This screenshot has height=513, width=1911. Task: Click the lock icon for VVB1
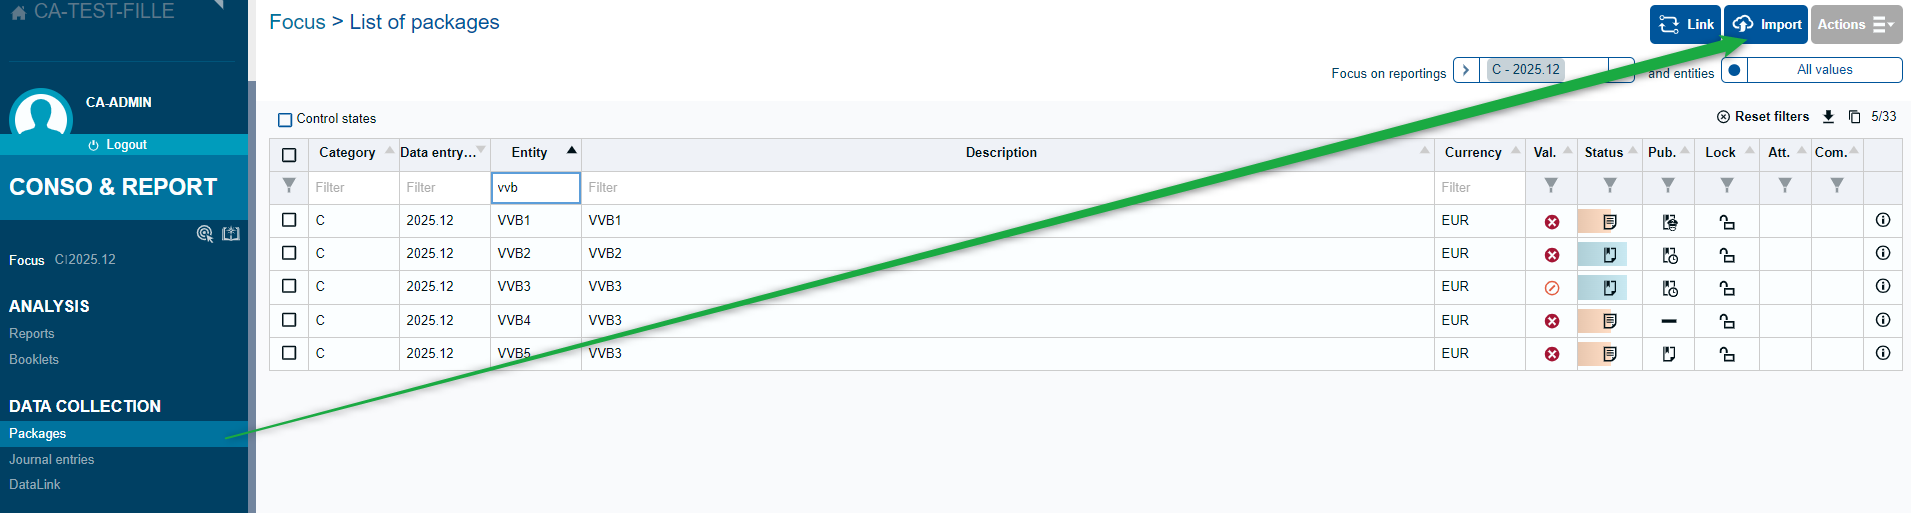point(1727,222)
